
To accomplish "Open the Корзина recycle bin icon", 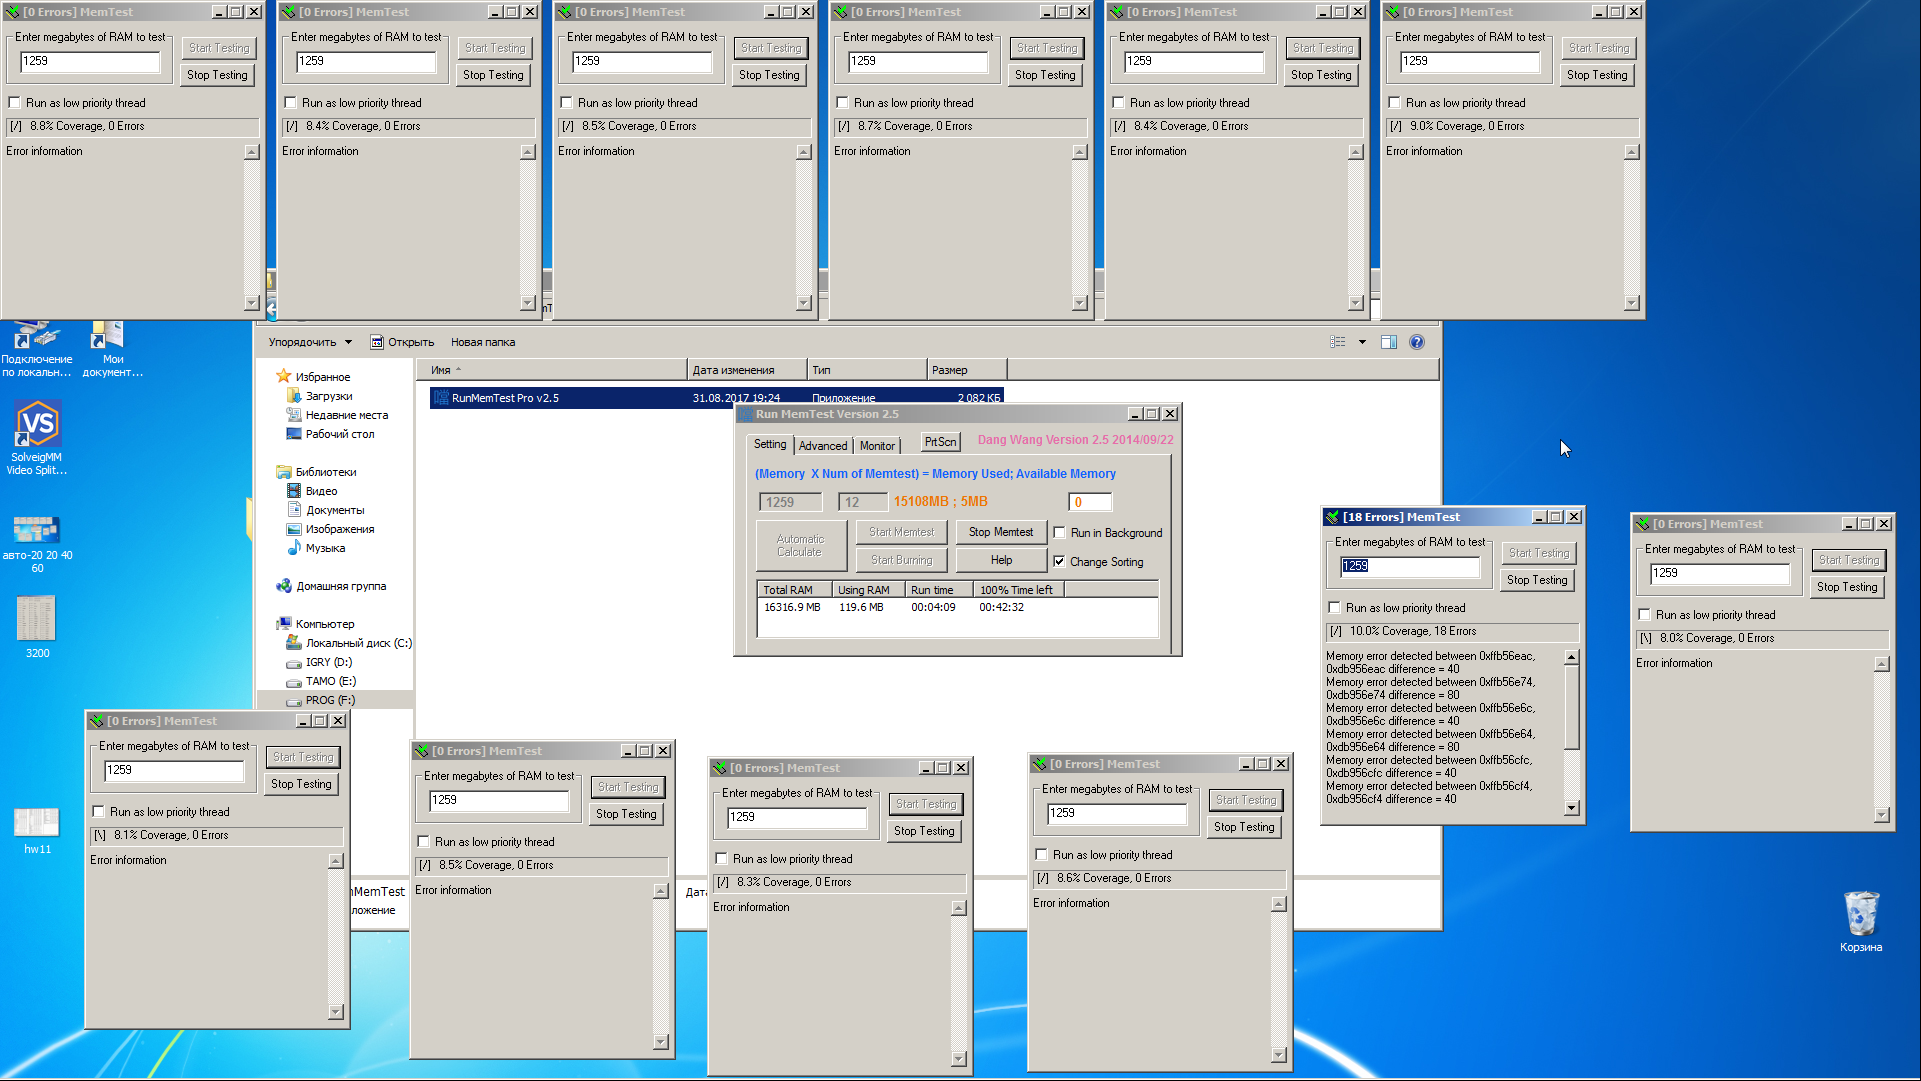I will pyautogui.click(x=1860, y=915).
